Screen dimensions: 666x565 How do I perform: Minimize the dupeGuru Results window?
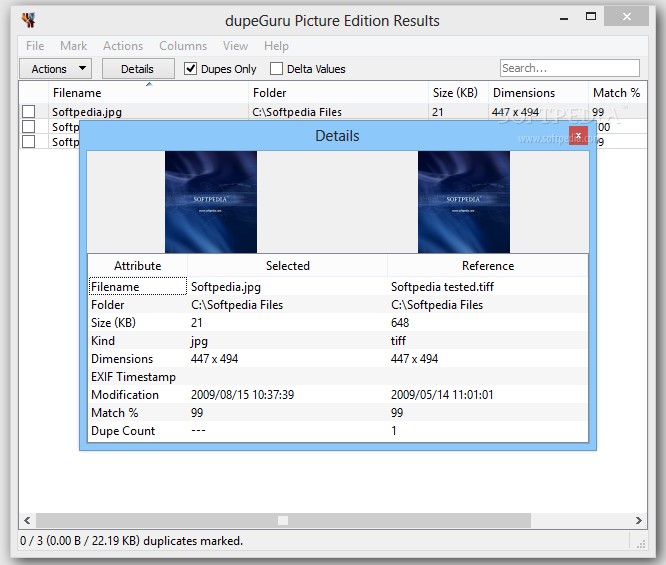(x=564, y=19)
